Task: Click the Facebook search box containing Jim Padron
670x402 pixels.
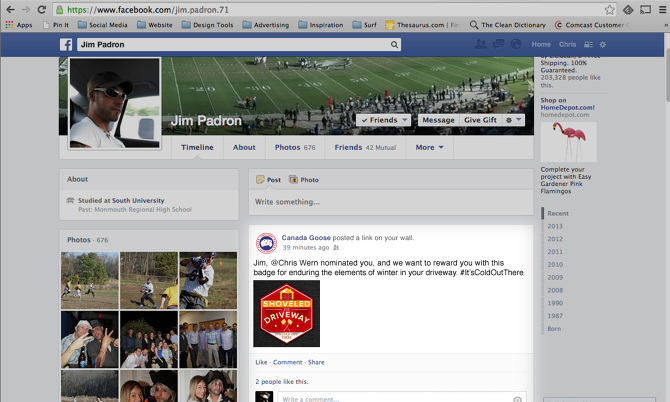Action: [239, 44]
